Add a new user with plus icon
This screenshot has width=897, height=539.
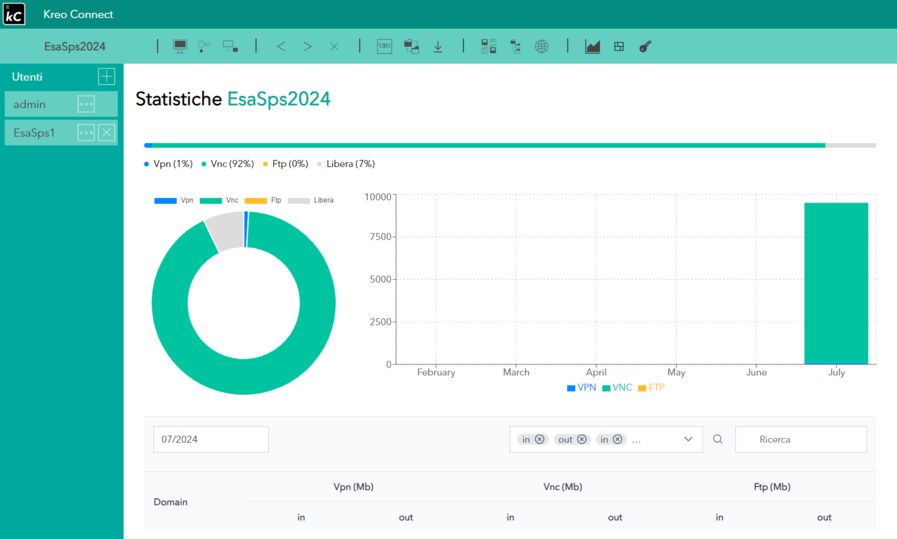[x=106, y=77]
